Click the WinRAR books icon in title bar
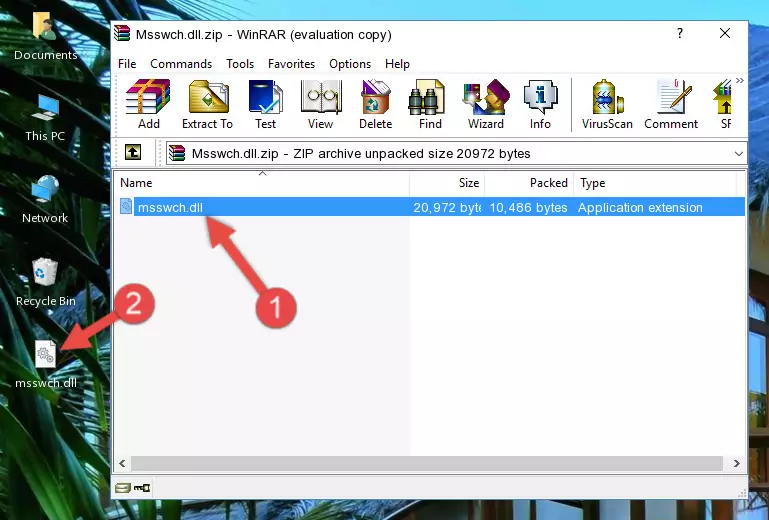The image size is (769, 520). tap(122, 34)
